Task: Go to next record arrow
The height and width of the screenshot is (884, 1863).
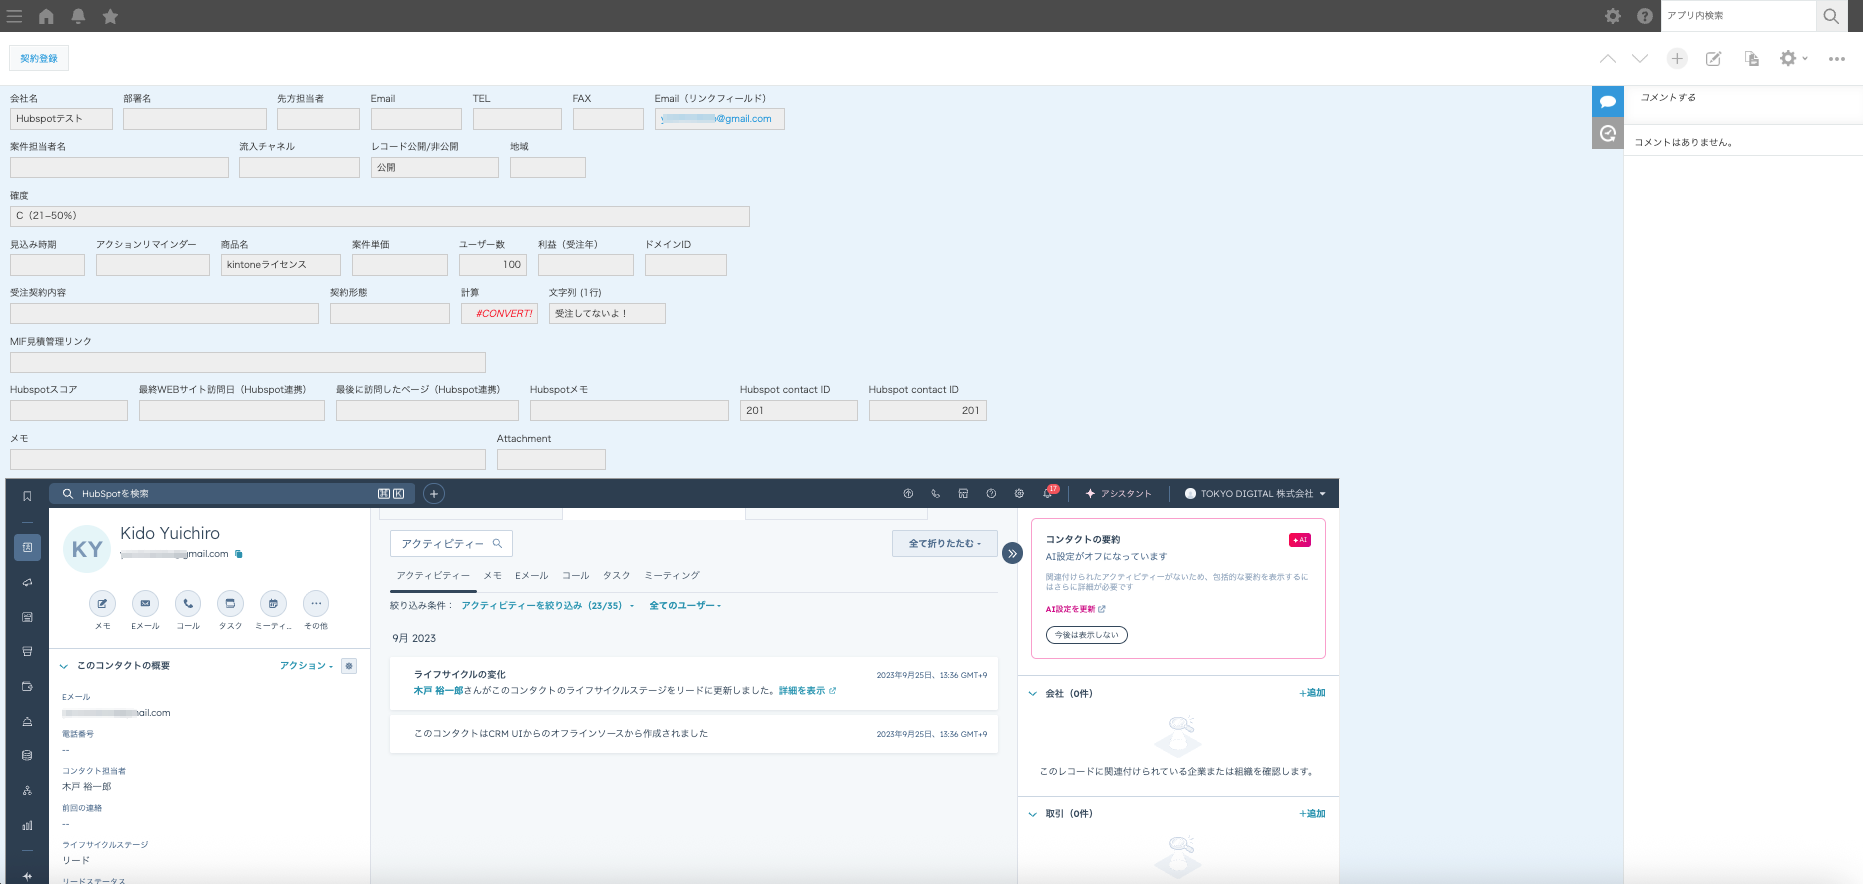Action: [1640, 59]
